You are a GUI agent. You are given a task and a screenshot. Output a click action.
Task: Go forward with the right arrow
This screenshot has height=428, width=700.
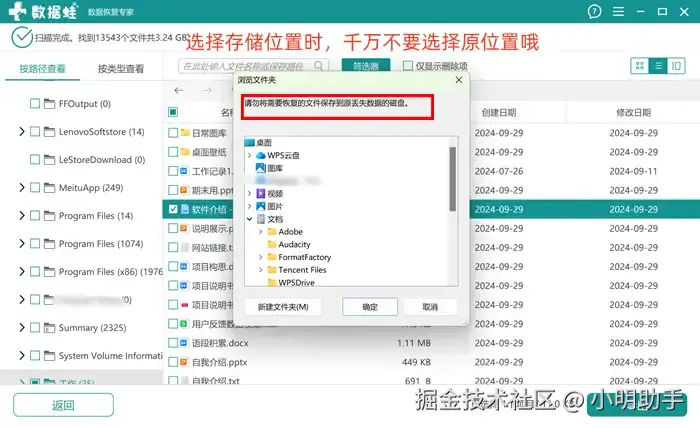pyautogui.click(x=207, y=91)
